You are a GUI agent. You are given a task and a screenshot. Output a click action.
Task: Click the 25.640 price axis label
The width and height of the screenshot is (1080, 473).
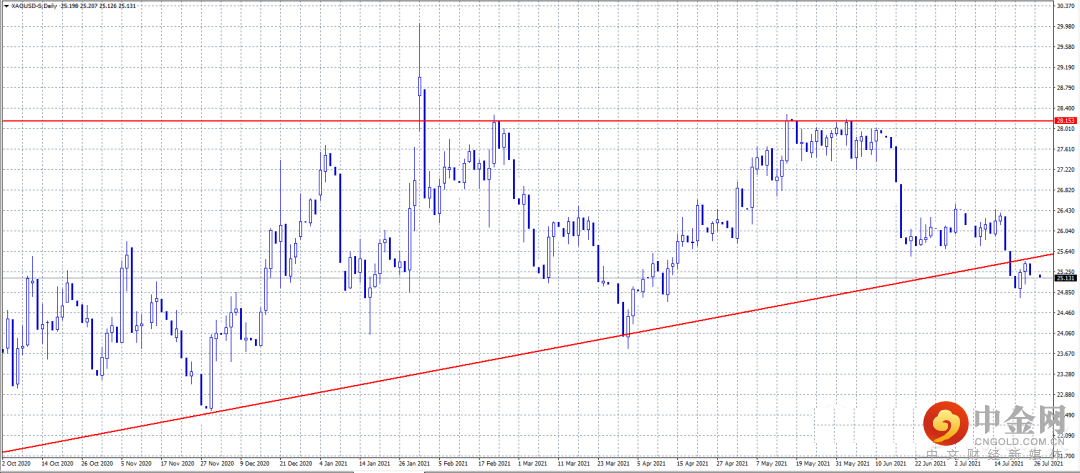pyautogui.click(x=1066, y=251)
